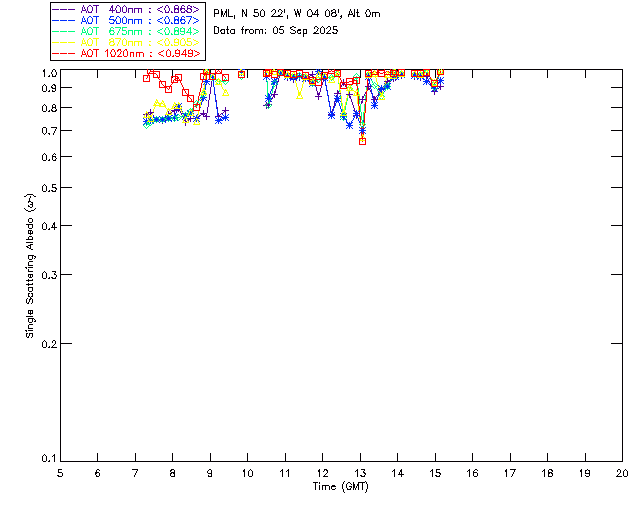Click the Single Scattering Albedo axis label
This screenshot has width=640, height=512.
(x=30, y=265)
